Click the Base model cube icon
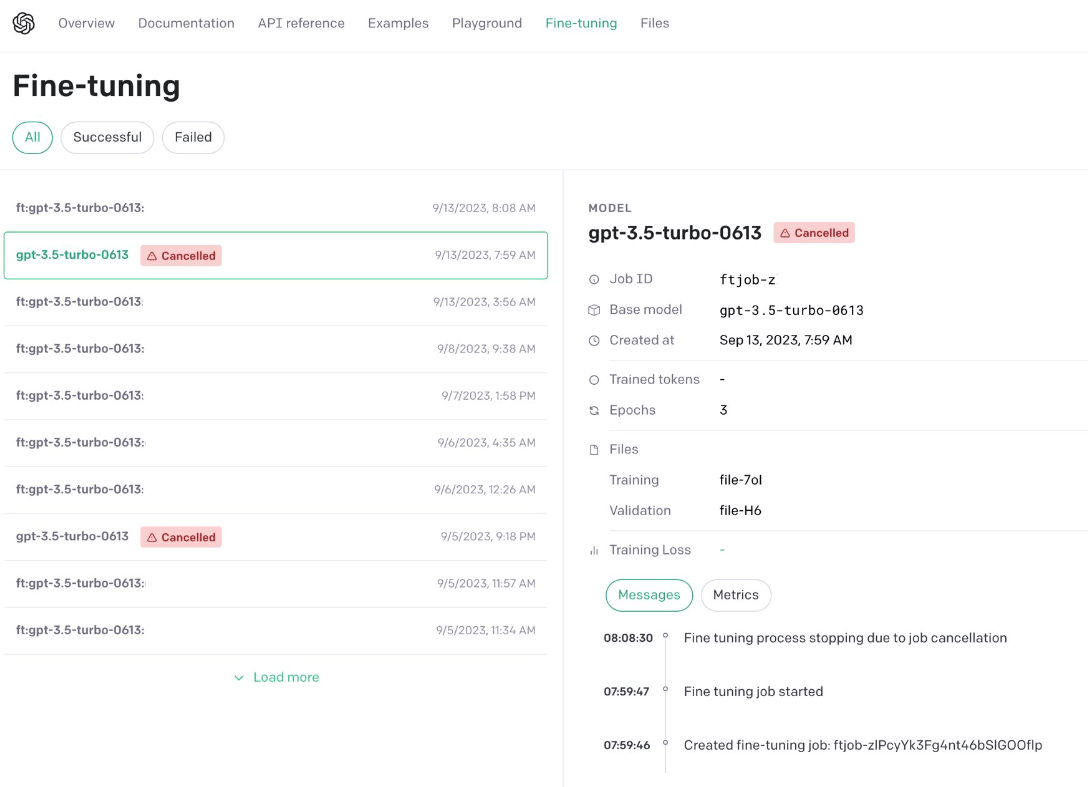Image resolution: width=1088 pixels, height=787 pixels. tap(594, 310)
